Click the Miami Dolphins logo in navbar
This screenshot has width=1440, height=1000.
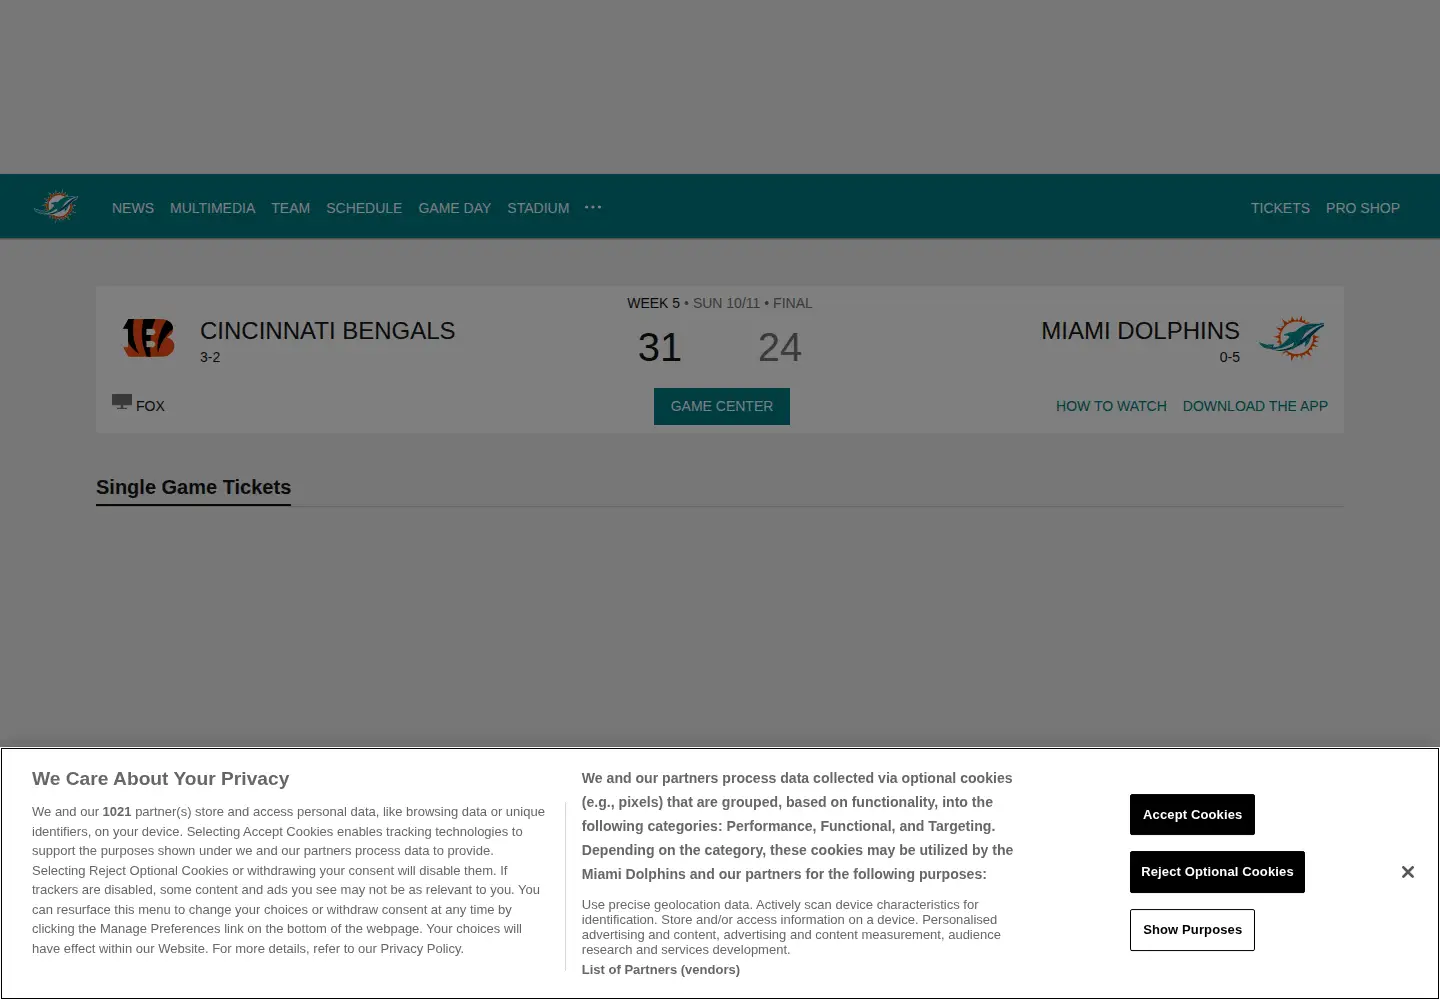point(56,206)
